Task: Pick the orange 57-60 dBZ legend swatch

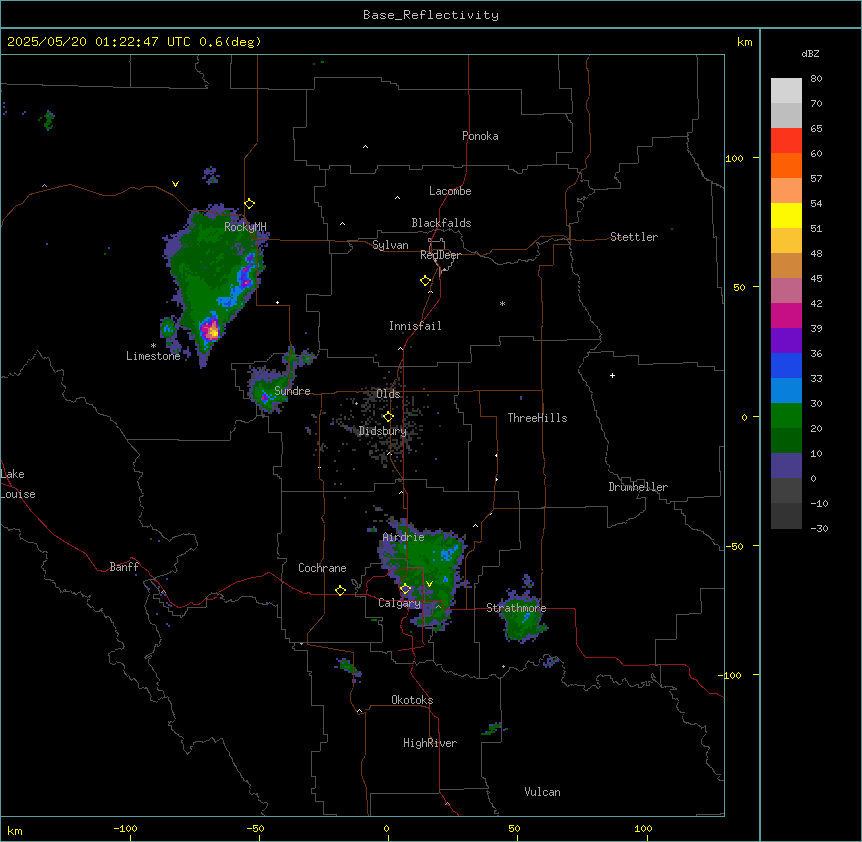Action: pyautogui.click(x=786, y=165)
